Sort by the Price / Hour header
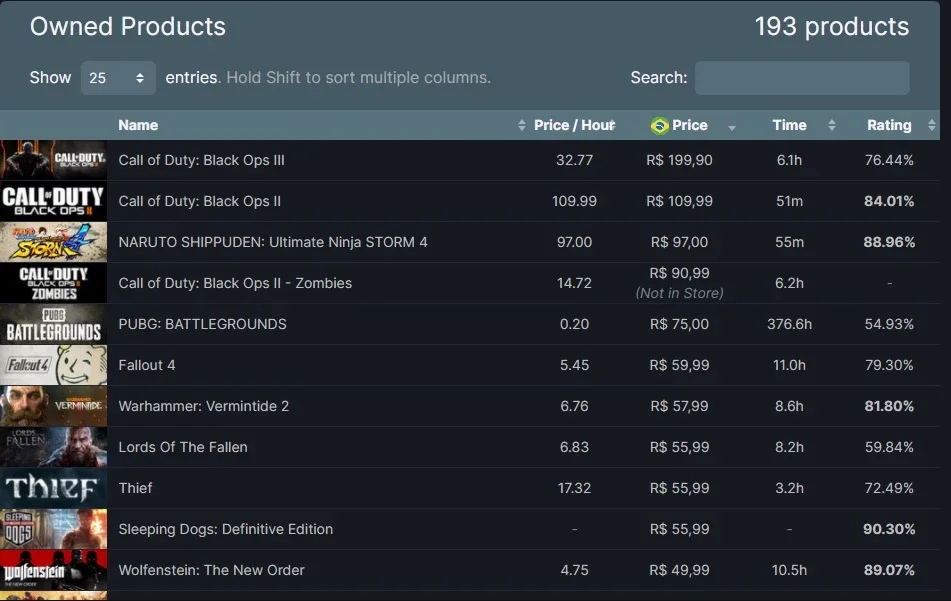951x601 pixels. point(574,125)
